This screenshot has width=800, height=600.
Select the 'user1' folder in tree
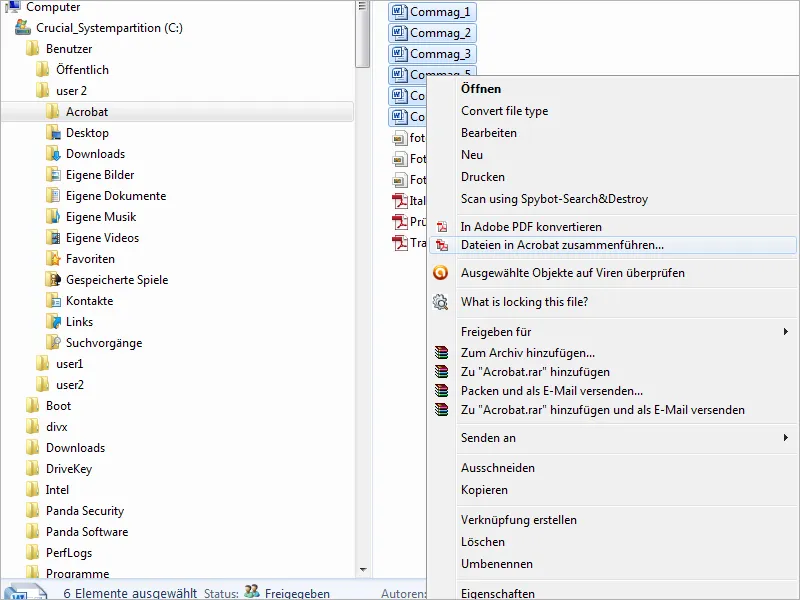tap(69, 364)
